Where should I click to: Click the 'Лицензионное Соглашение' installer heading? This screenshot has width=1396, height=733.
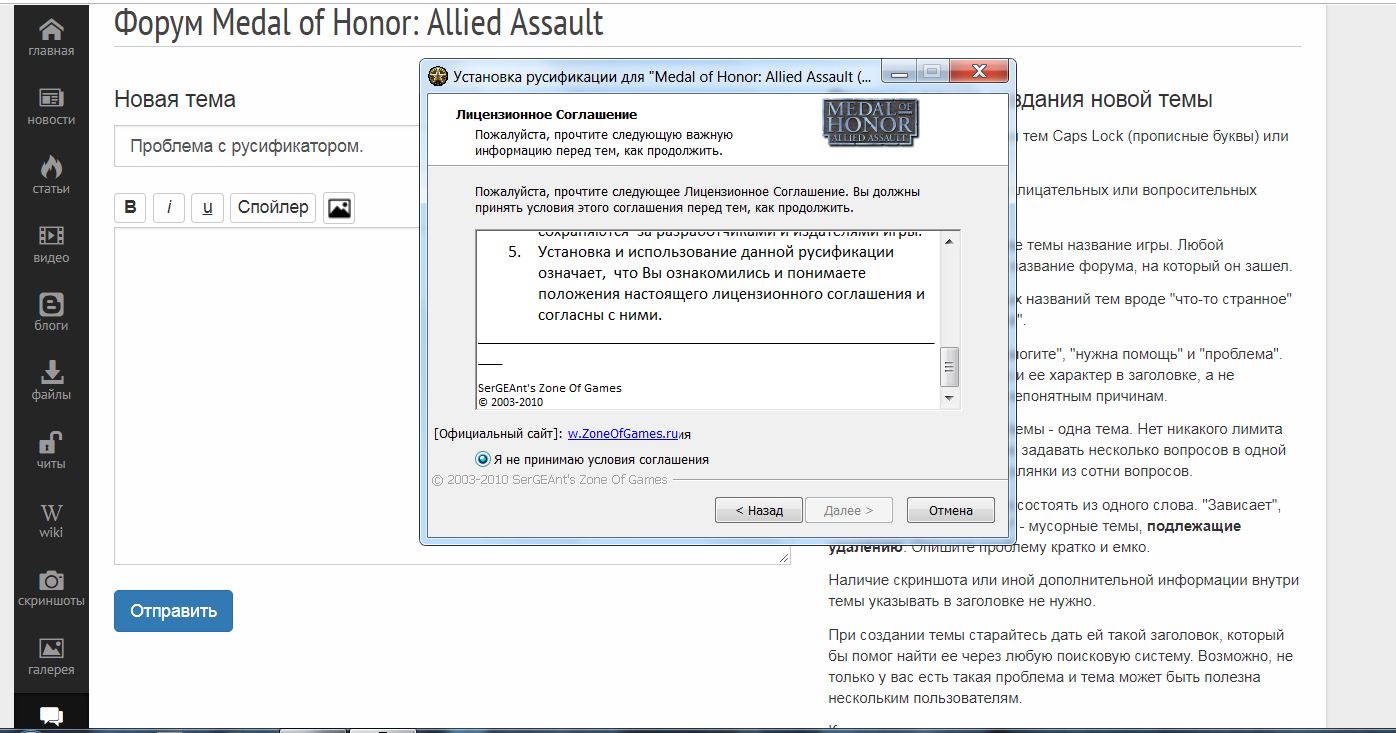(546, 115)
